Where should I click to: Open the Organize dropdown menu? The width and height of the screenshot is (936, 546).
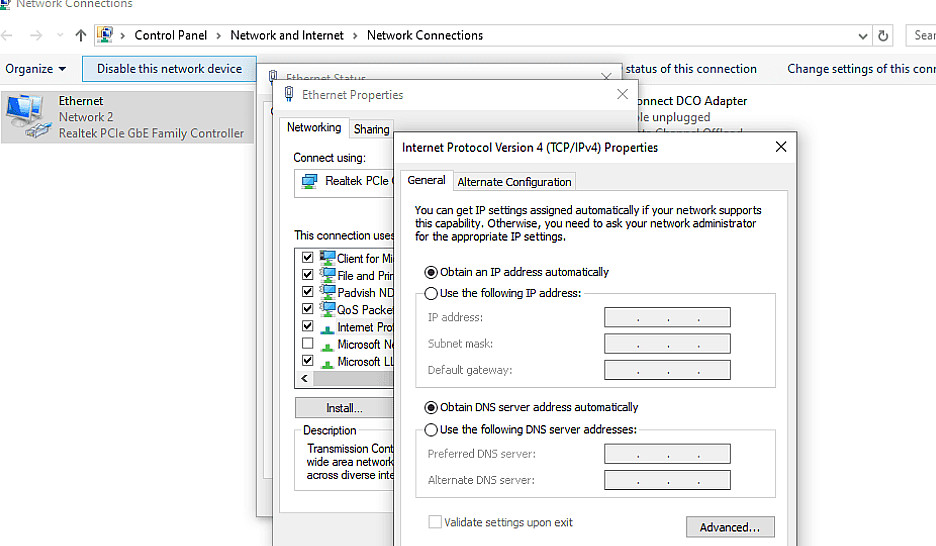coord(35,69)
